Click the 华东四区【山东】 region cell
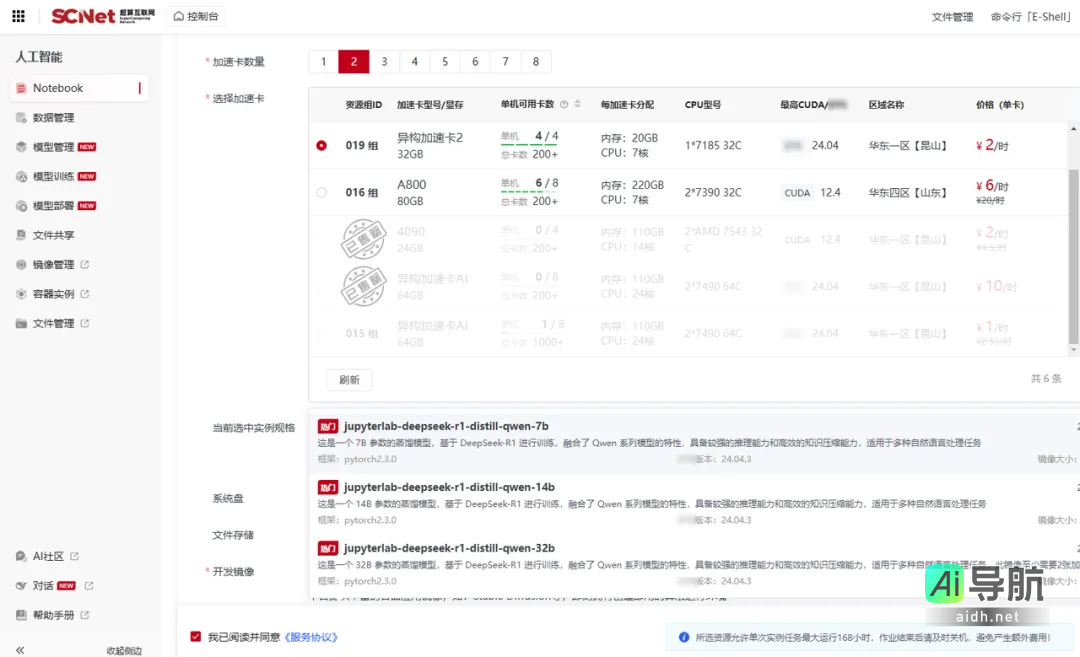 [x=907, y=192]
